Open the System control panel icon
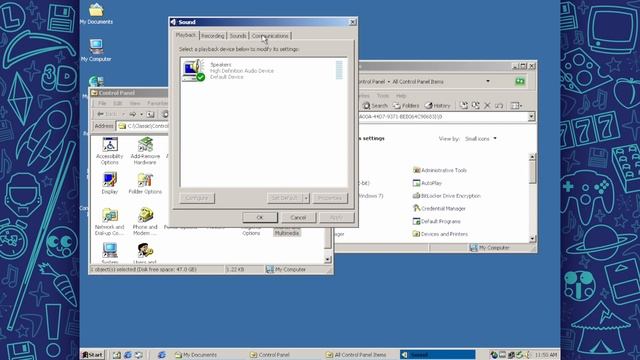The height and width of the screenshot is (360, 640). pyautogui.click(x=110, y=253)
